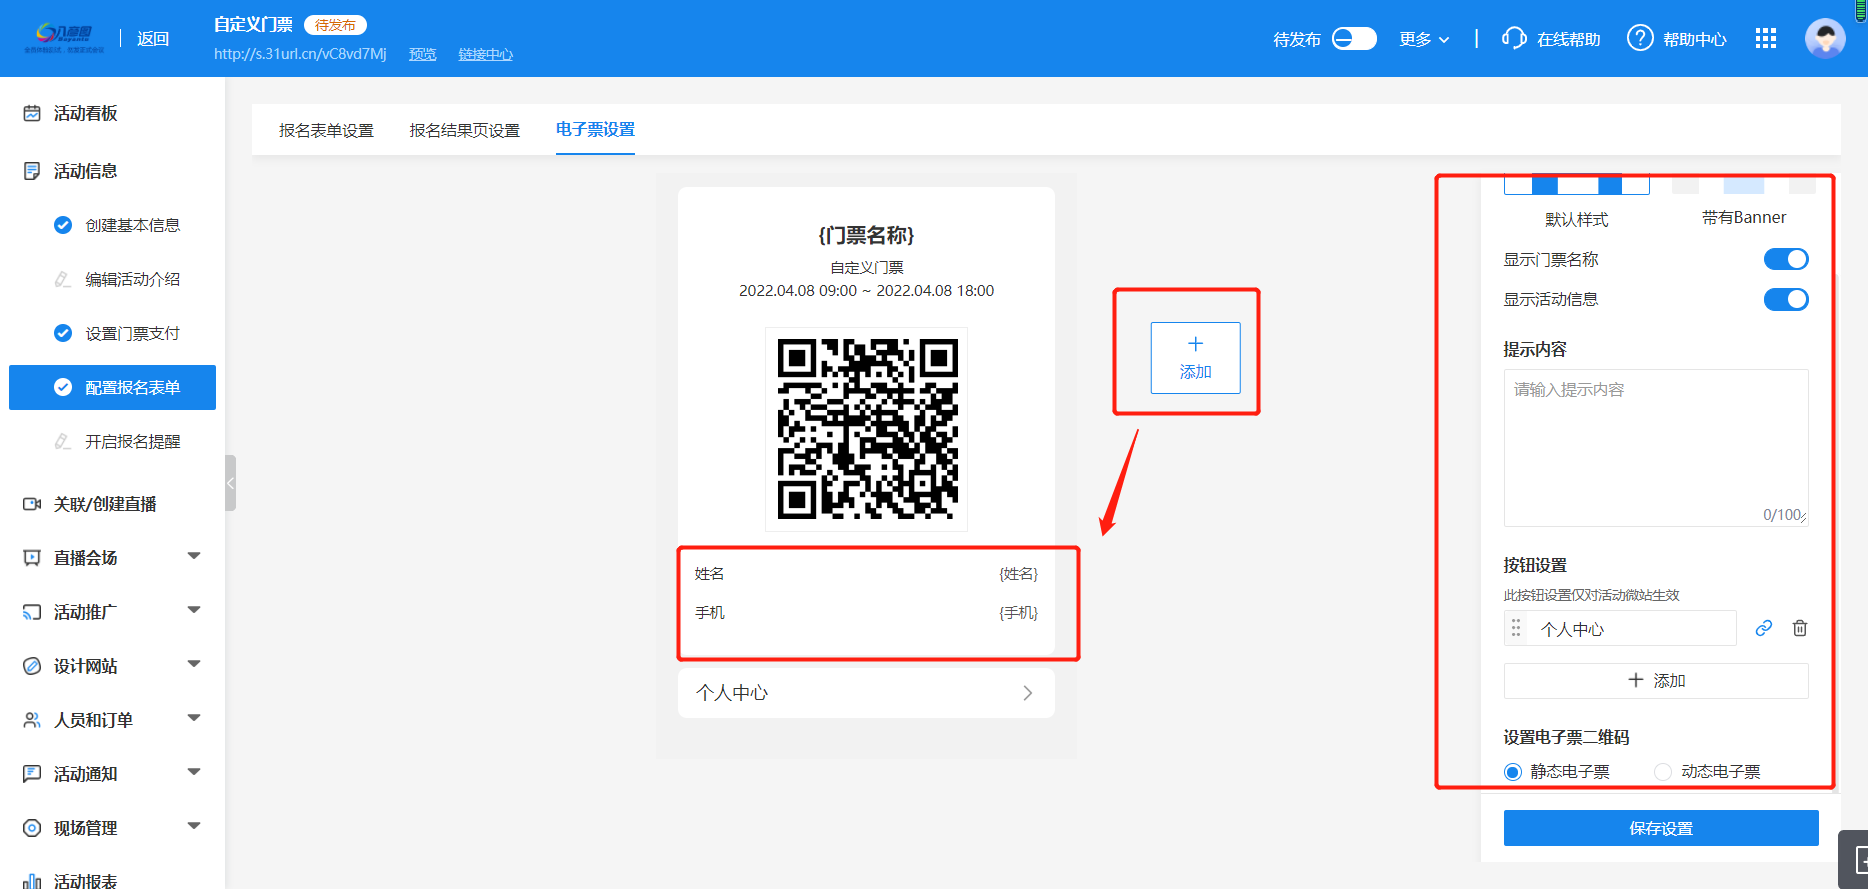This screenshot has height=889, width=1868.
Task: Collapse the sidebar with the edge handle
Action: (x=231, y=483)
